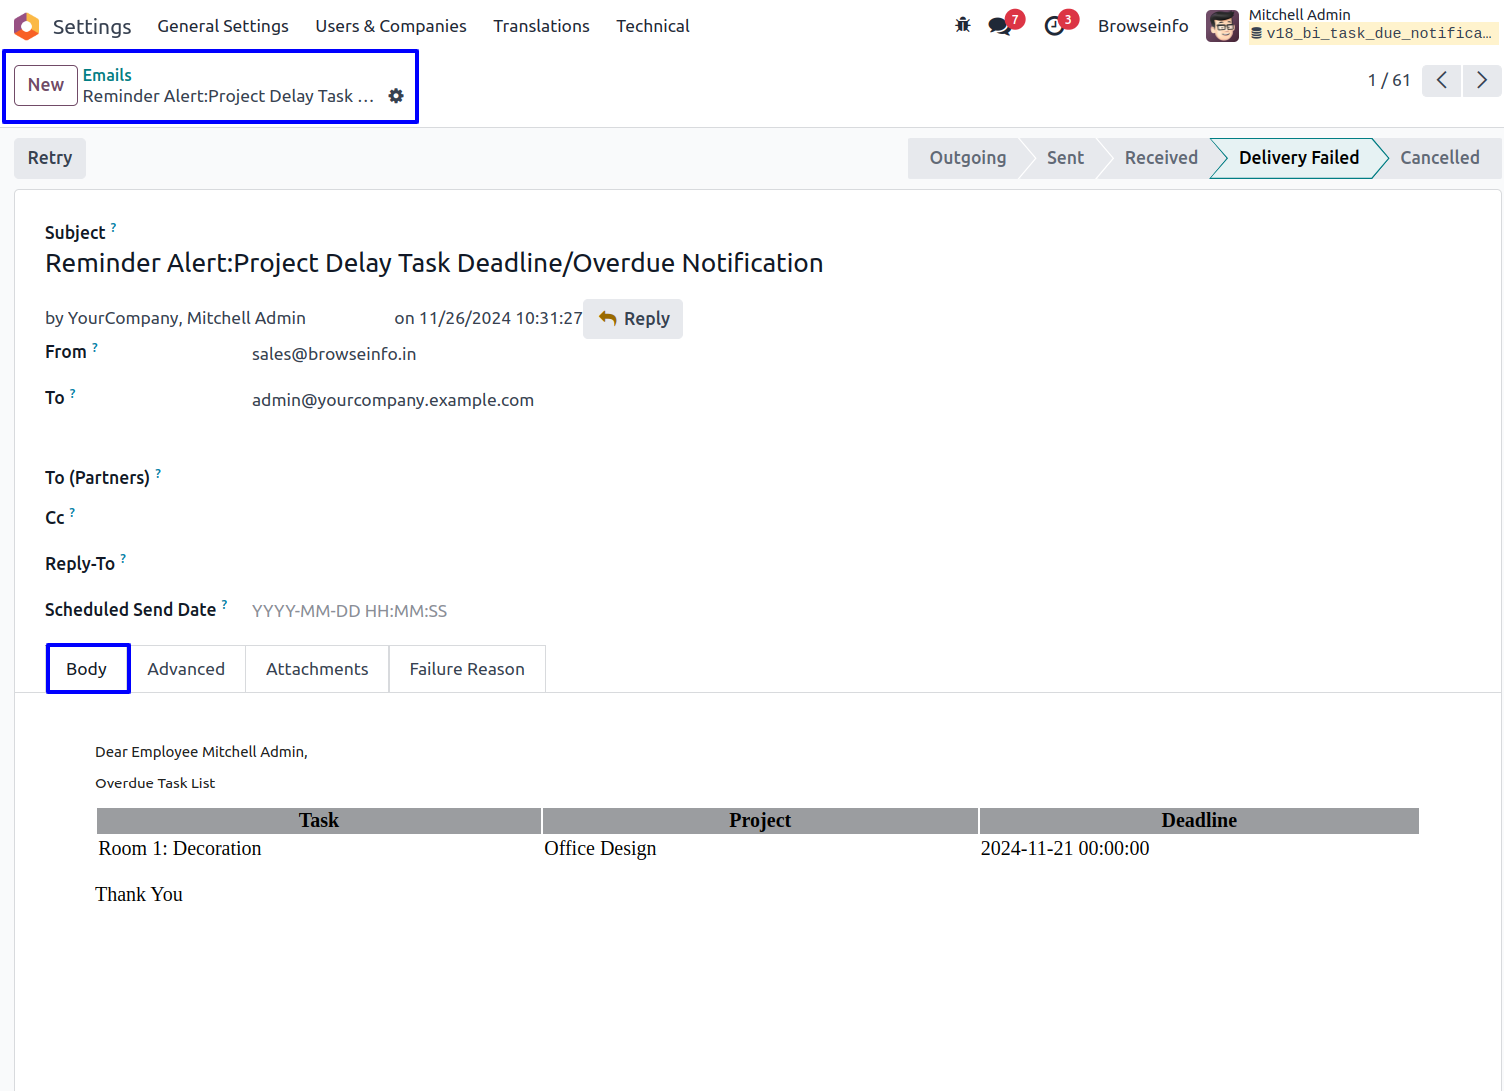Go to previous record arrow
The image size is (1504, 1091).
pos(1441,80)
